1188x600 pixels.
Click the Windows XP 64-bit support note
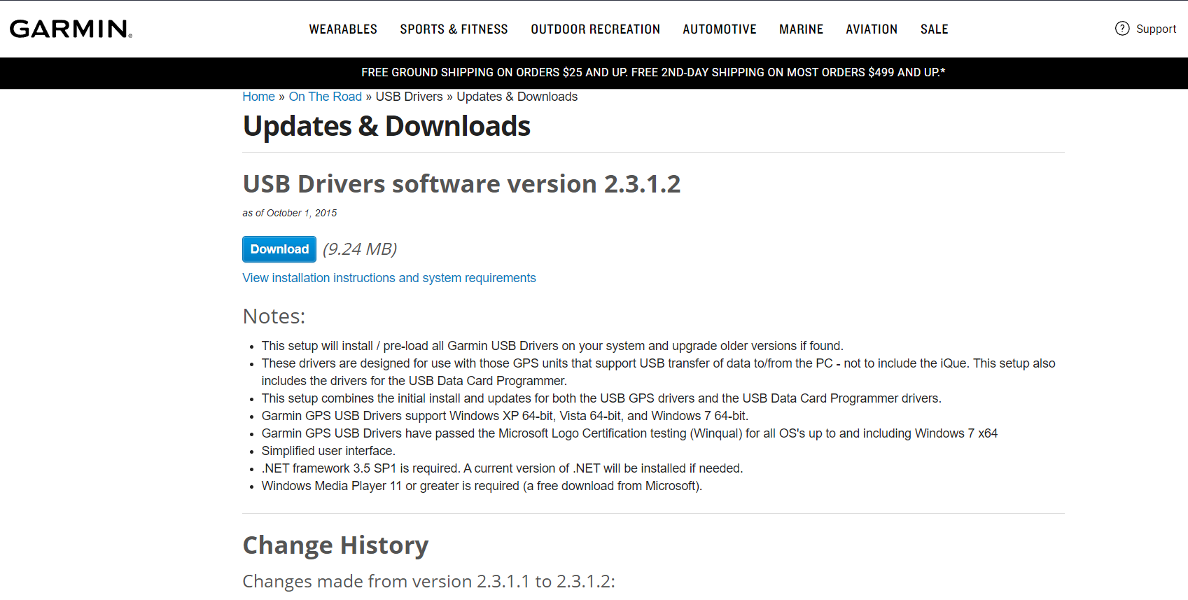(505, 416)
